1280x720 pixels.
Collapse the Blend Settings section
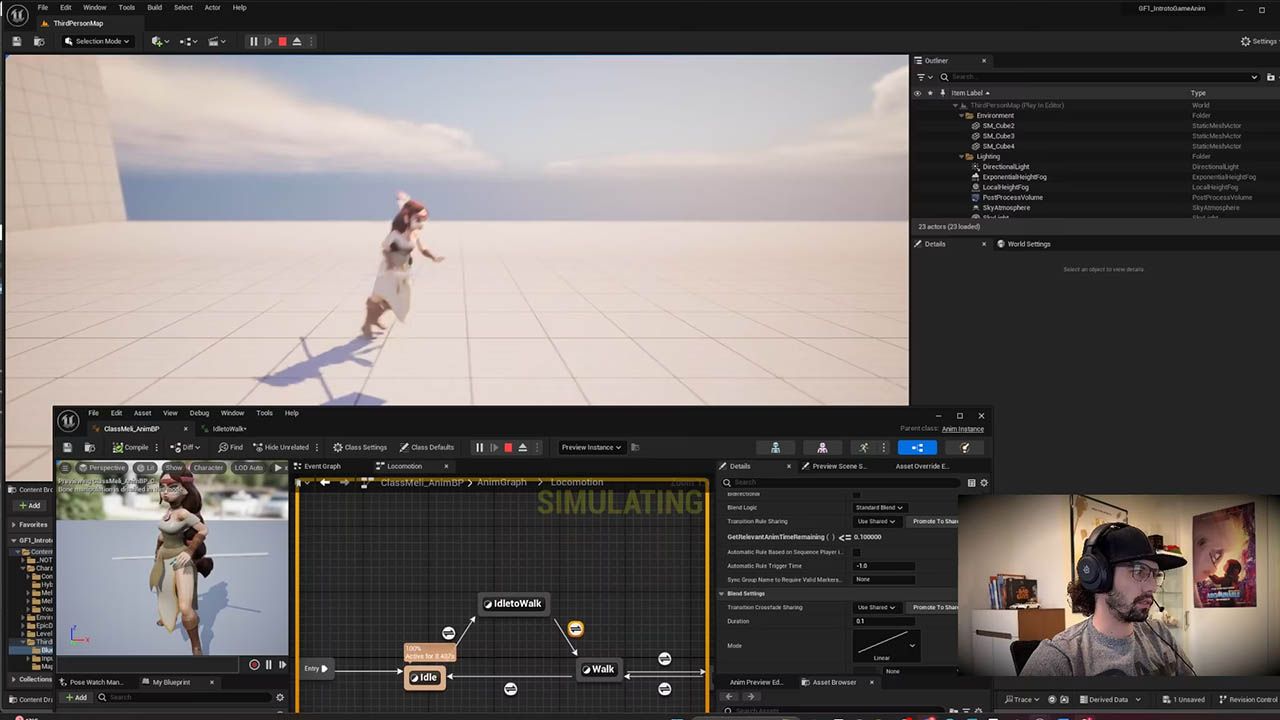[723, 593]
